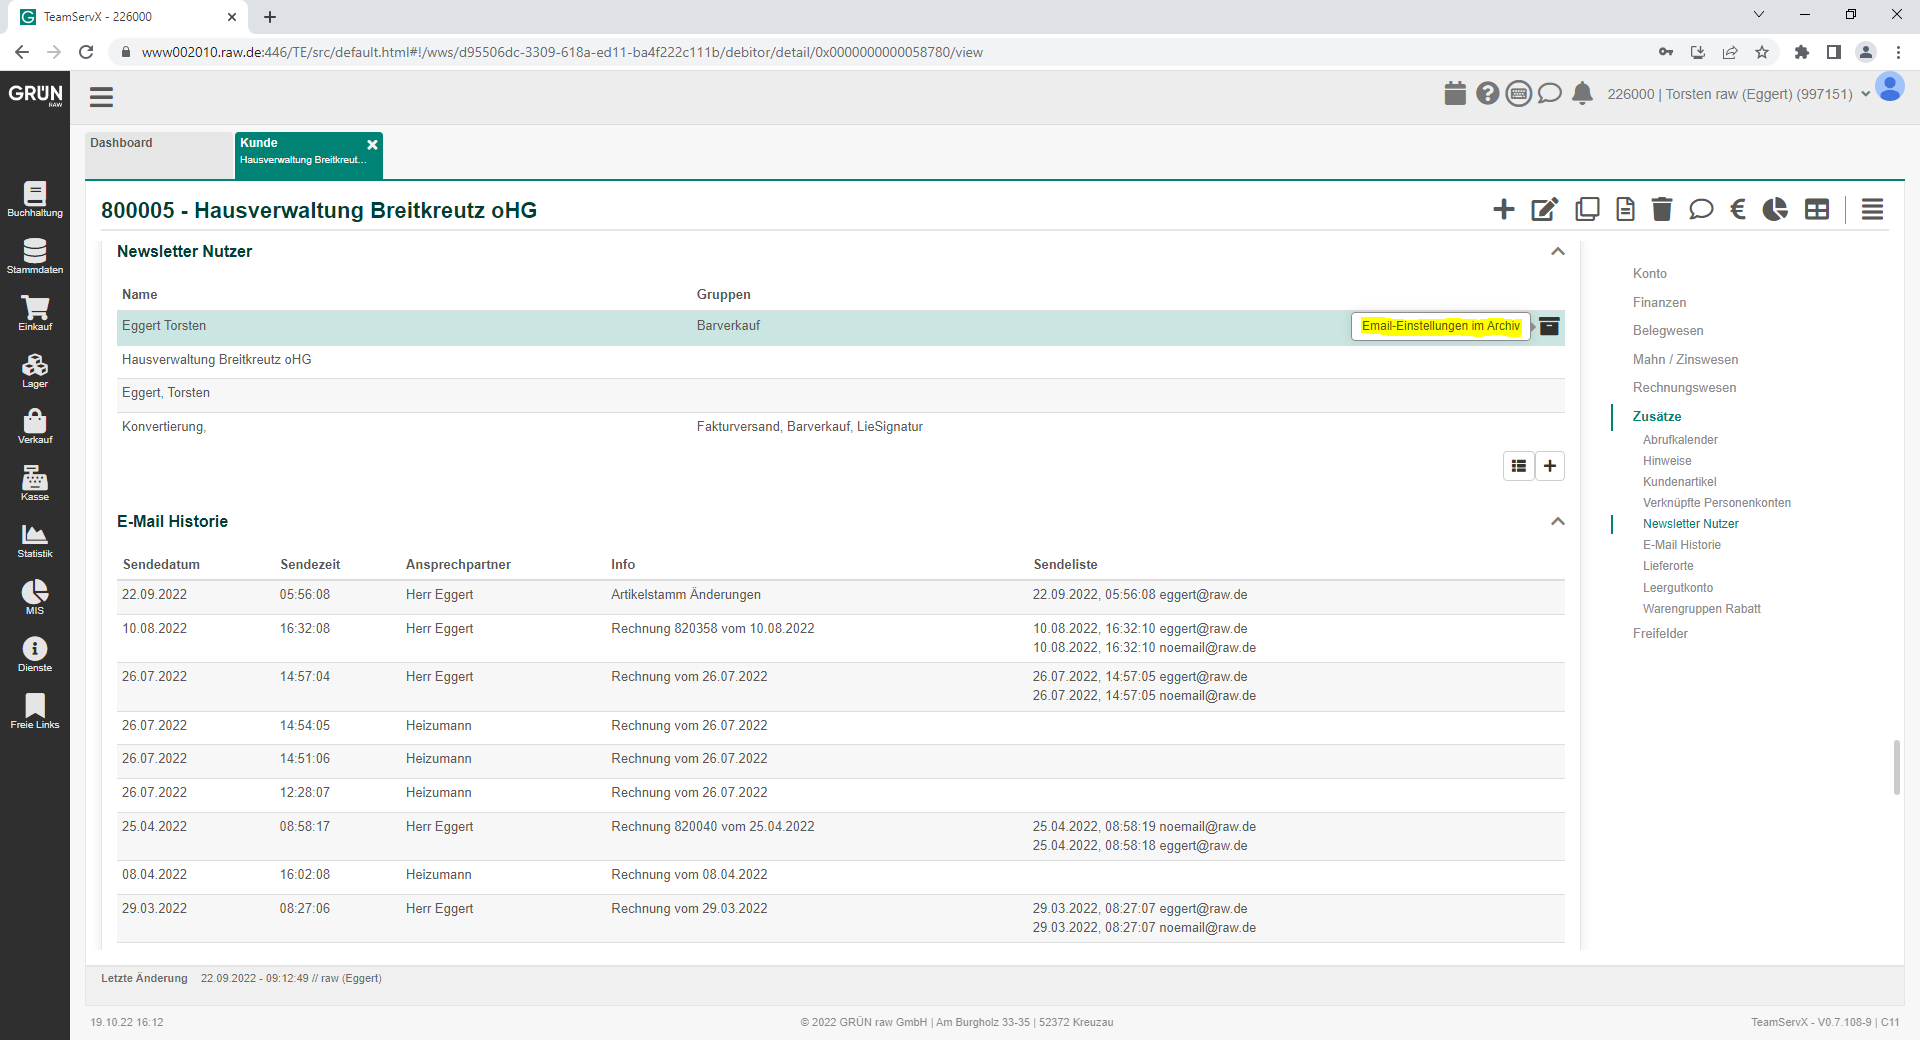Toggle the hamburger navigation menu
This screenshot has width=1920, height=1040.
pyautogui.click(x=101, y=97)
